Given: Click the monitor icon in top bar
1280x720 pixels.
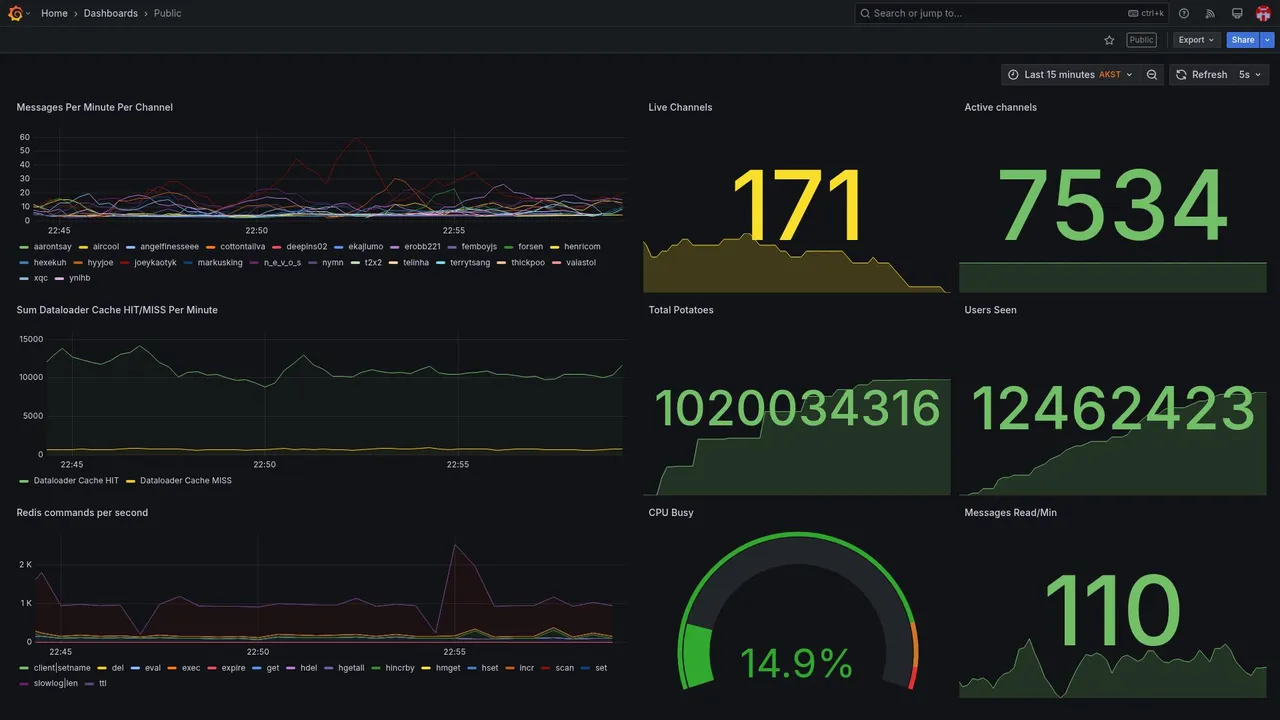Looking at the screenshot, I should [1237, 13].
